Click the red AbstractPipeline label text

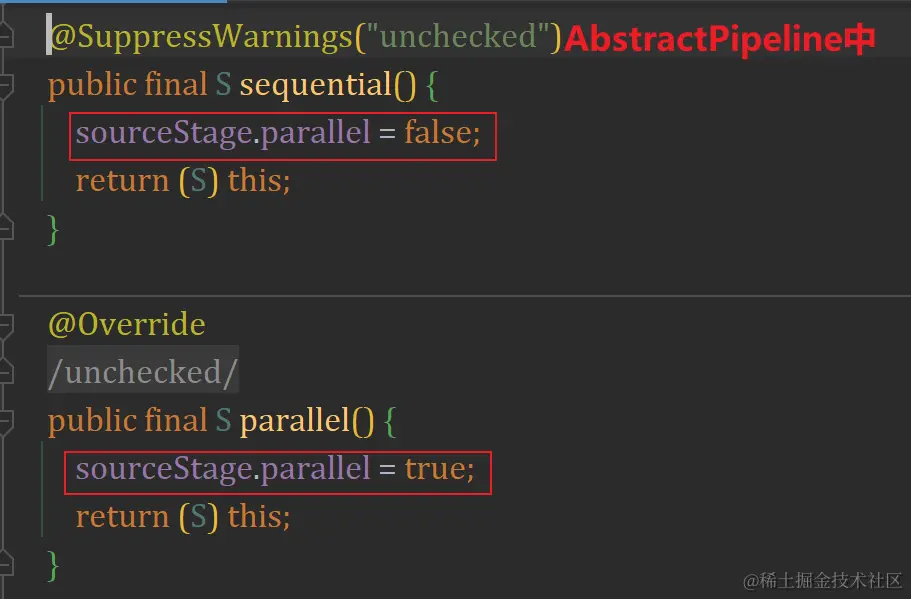click(720, 39)
